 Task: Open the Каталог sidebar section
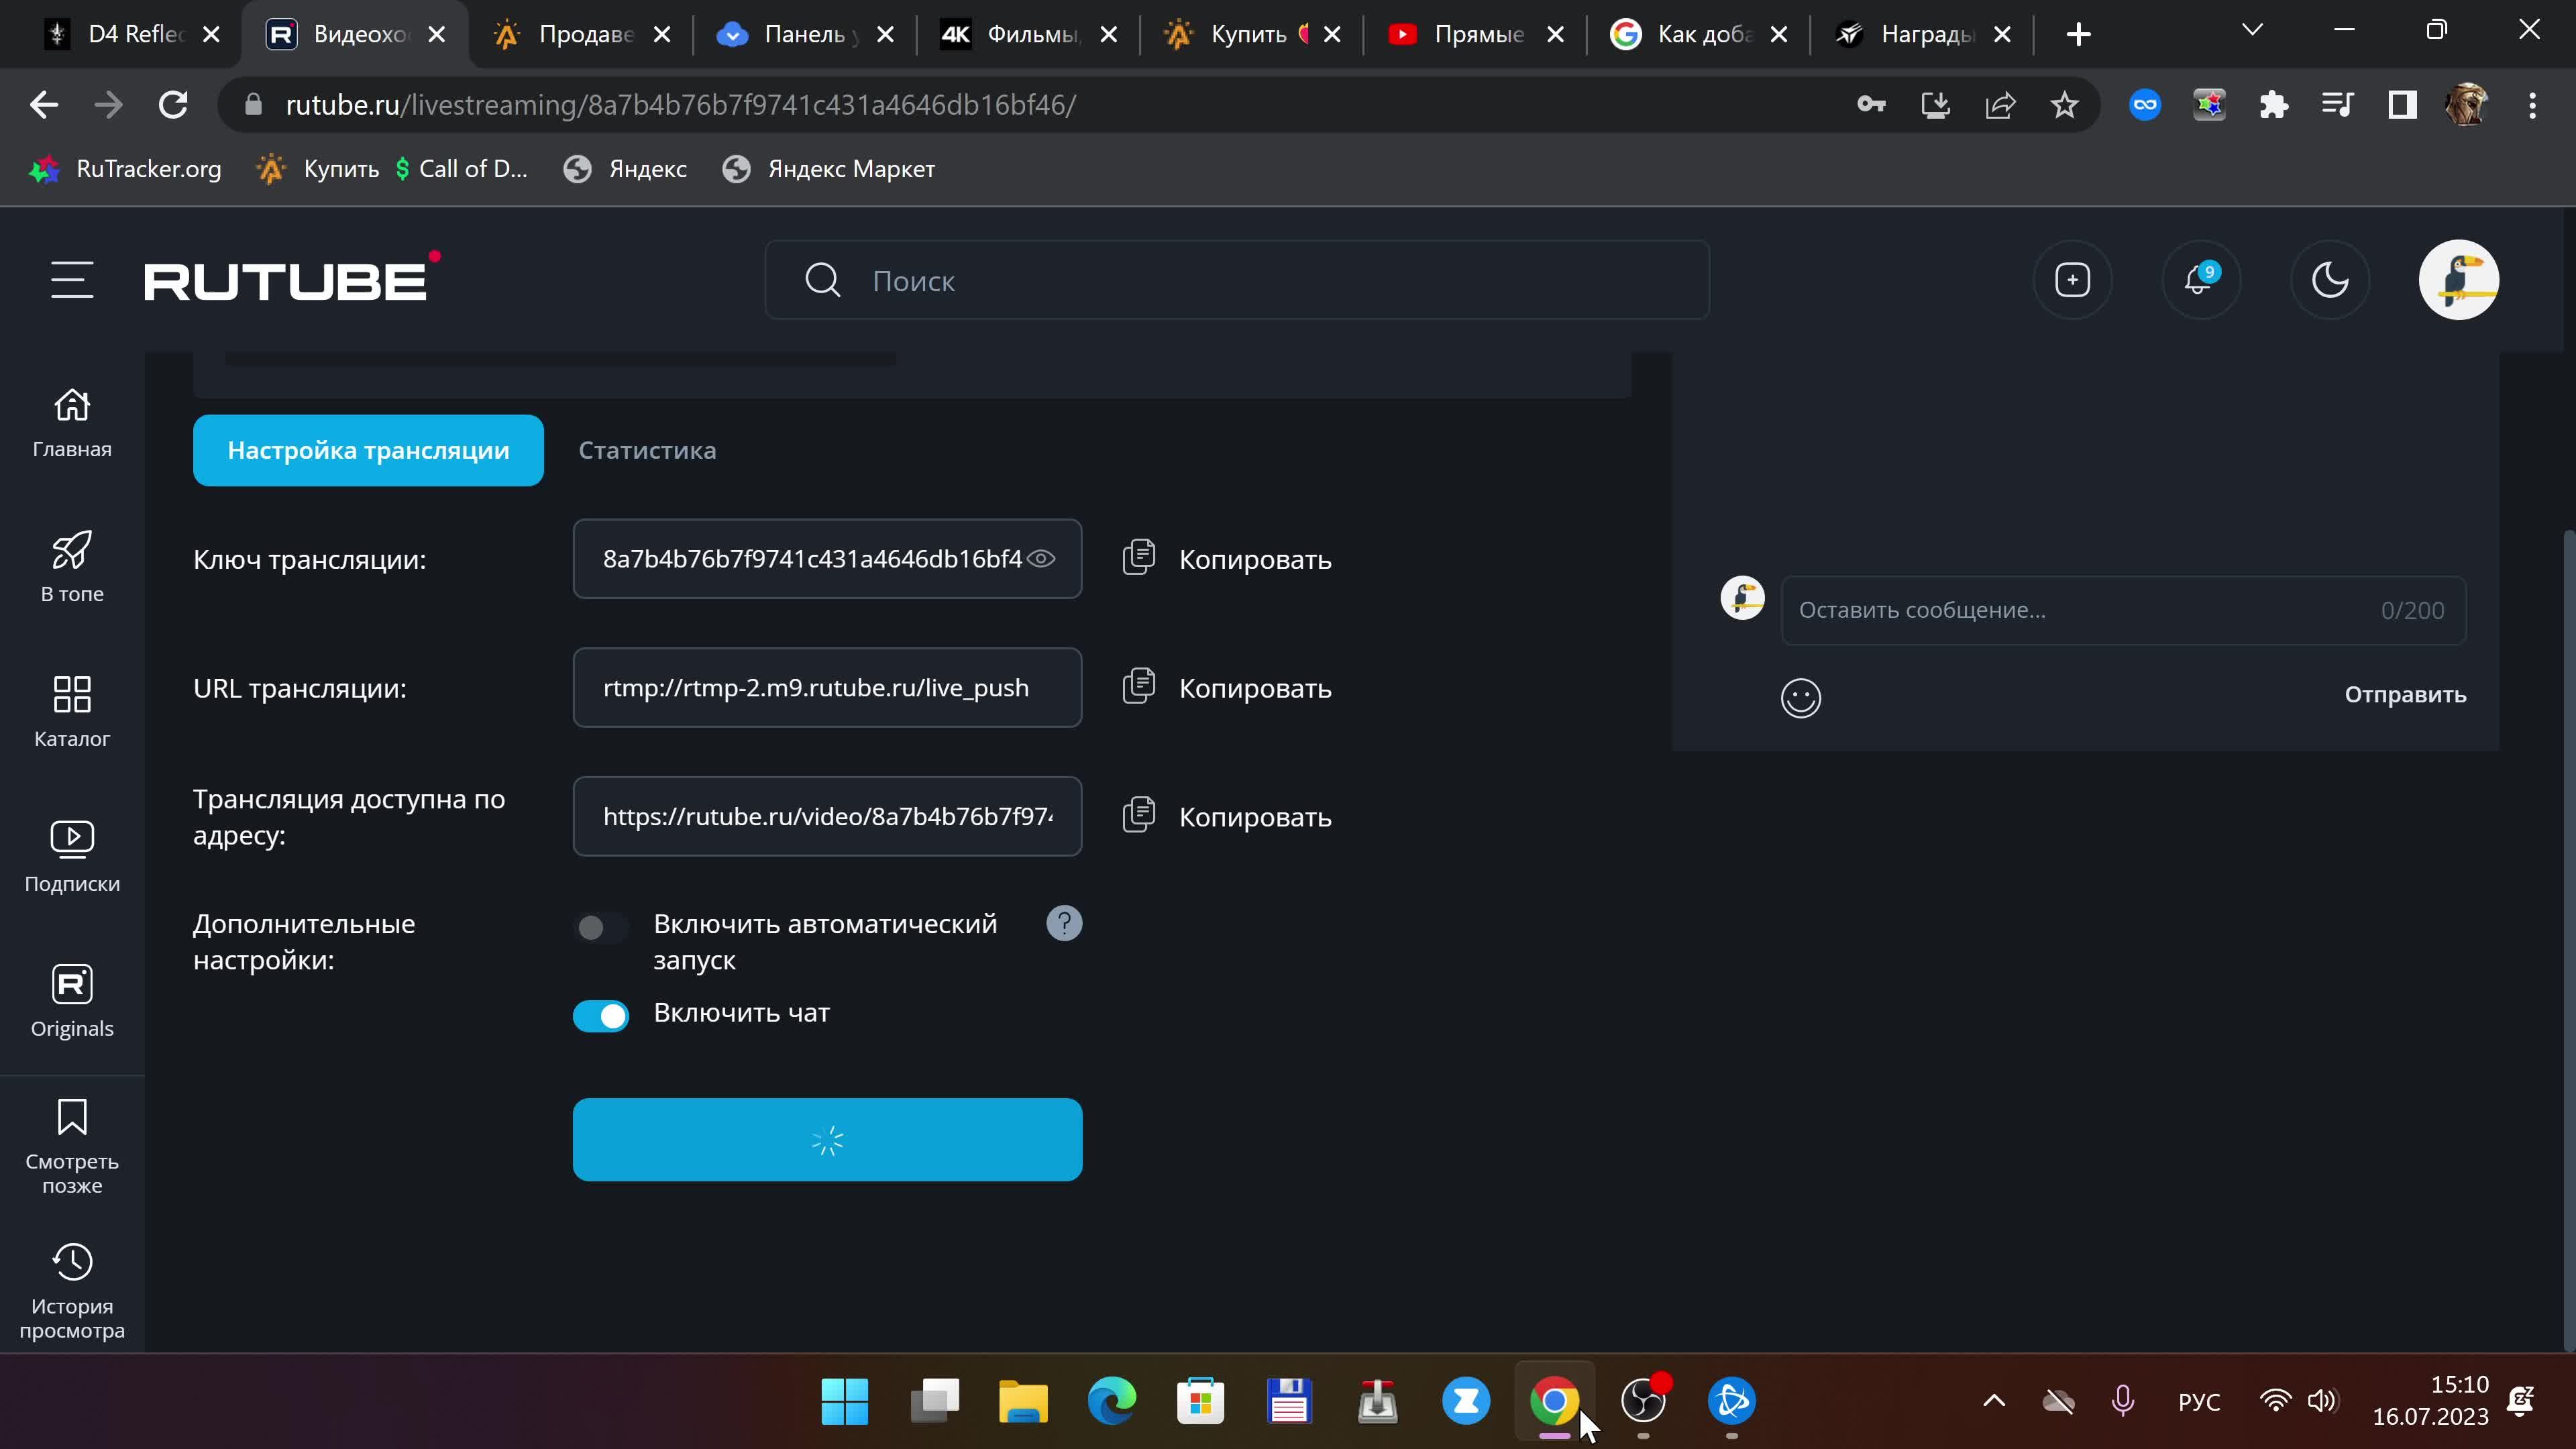72,711
